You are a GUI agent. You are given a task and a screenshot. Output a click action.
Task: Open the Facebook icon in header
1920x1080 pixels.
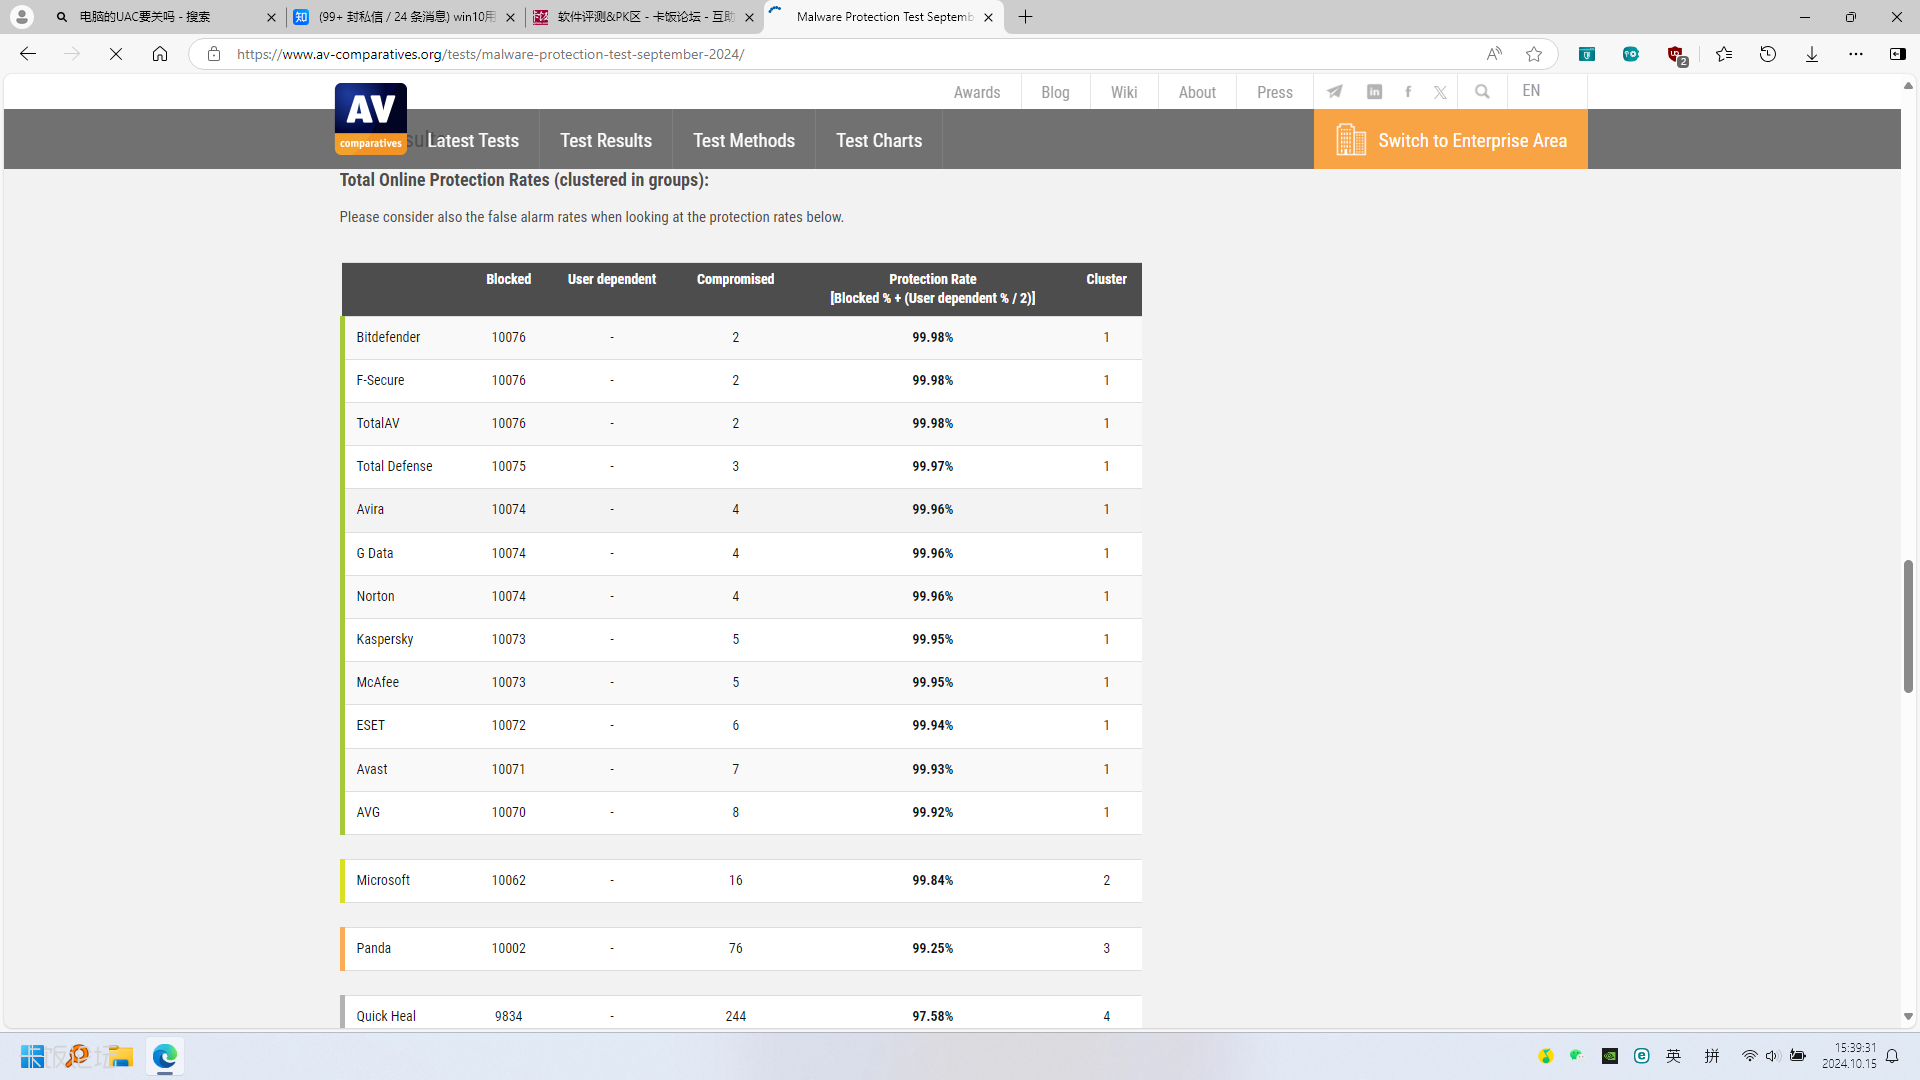click(x=1408, y=92)
